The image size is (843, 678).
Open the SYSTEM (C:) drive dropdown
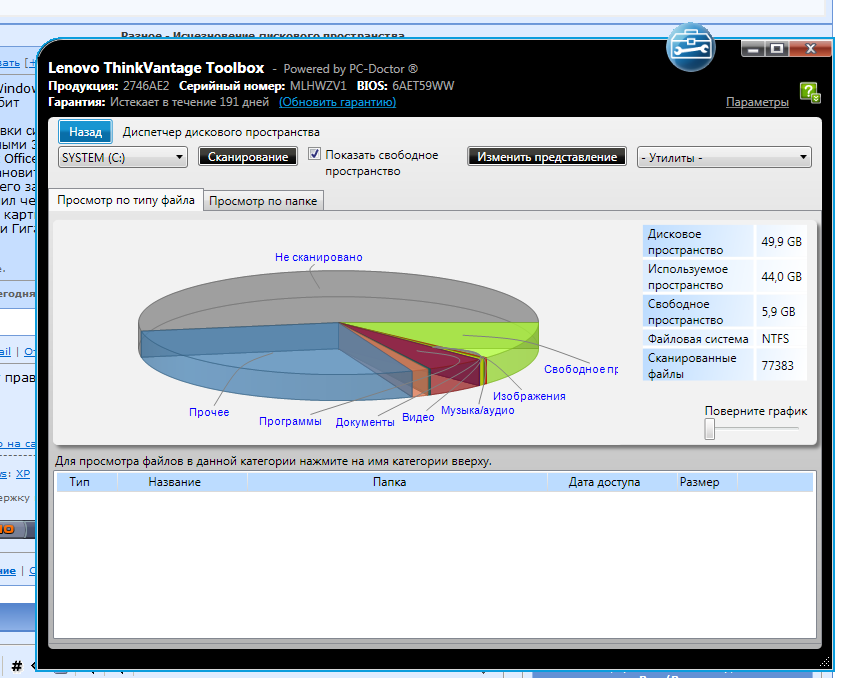[123, 158]
